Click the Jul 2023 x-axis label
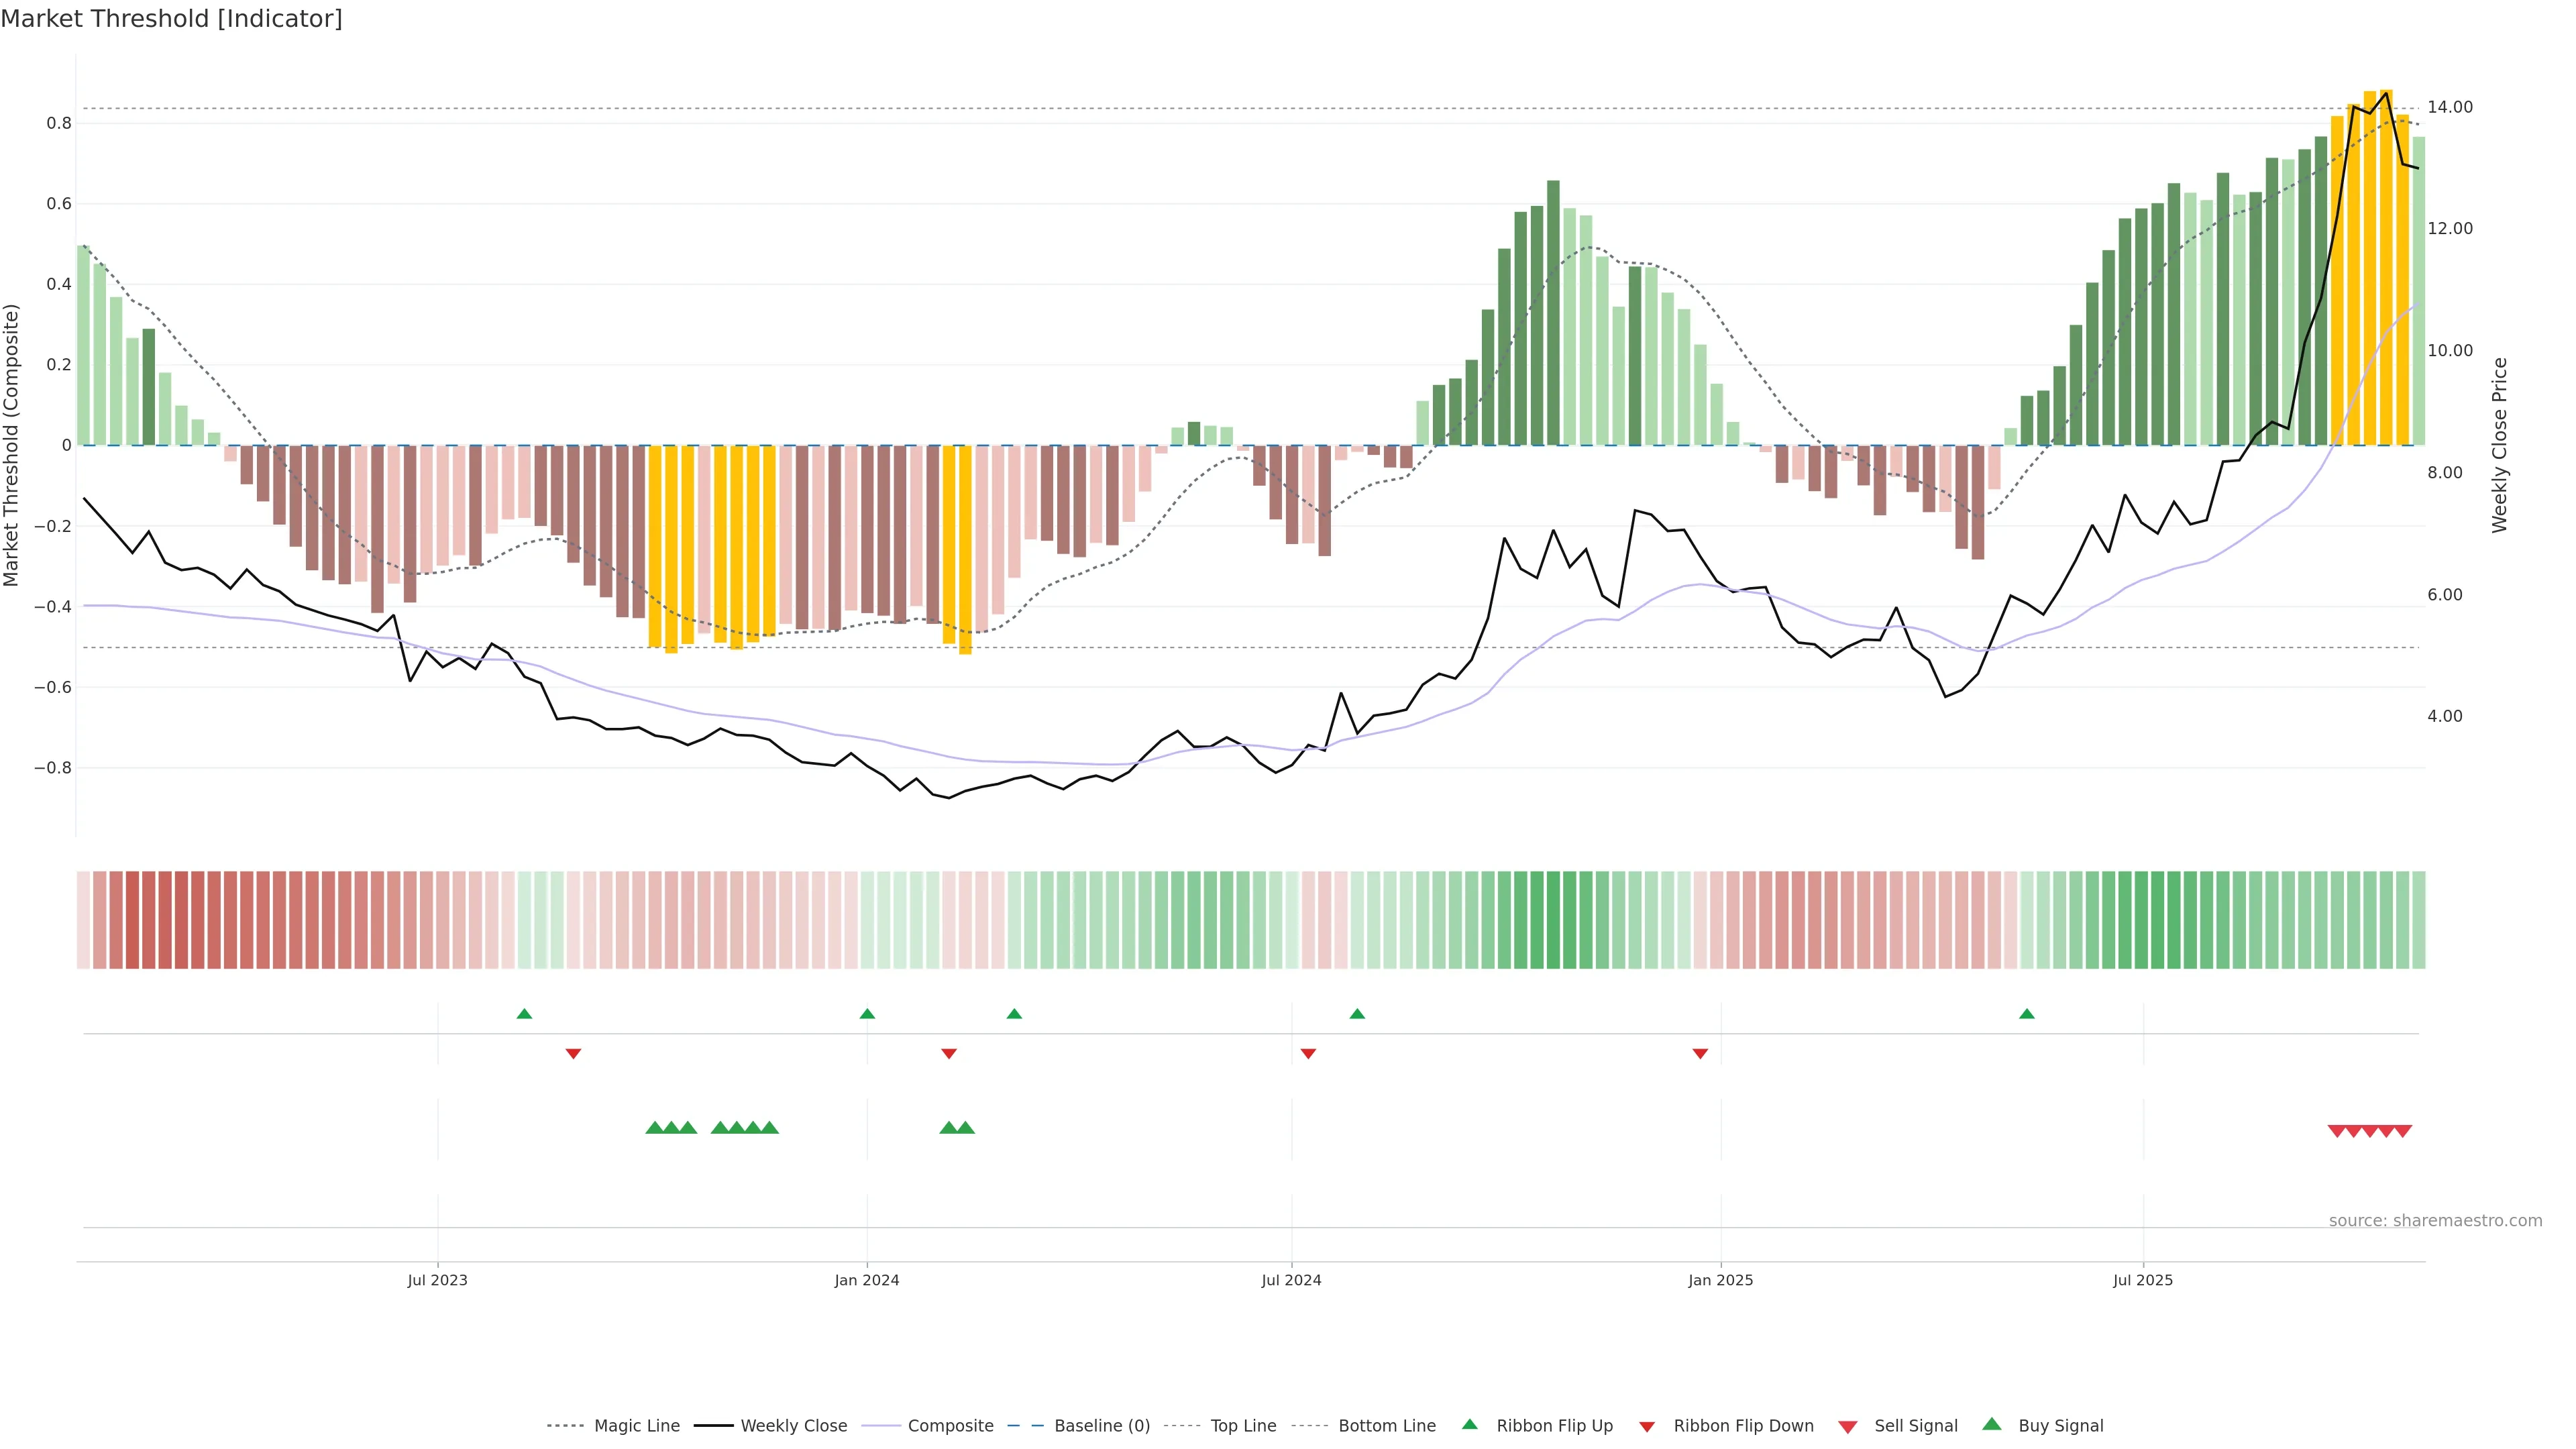Viewport: 2576px width, 1449px height. point(437,1280)
